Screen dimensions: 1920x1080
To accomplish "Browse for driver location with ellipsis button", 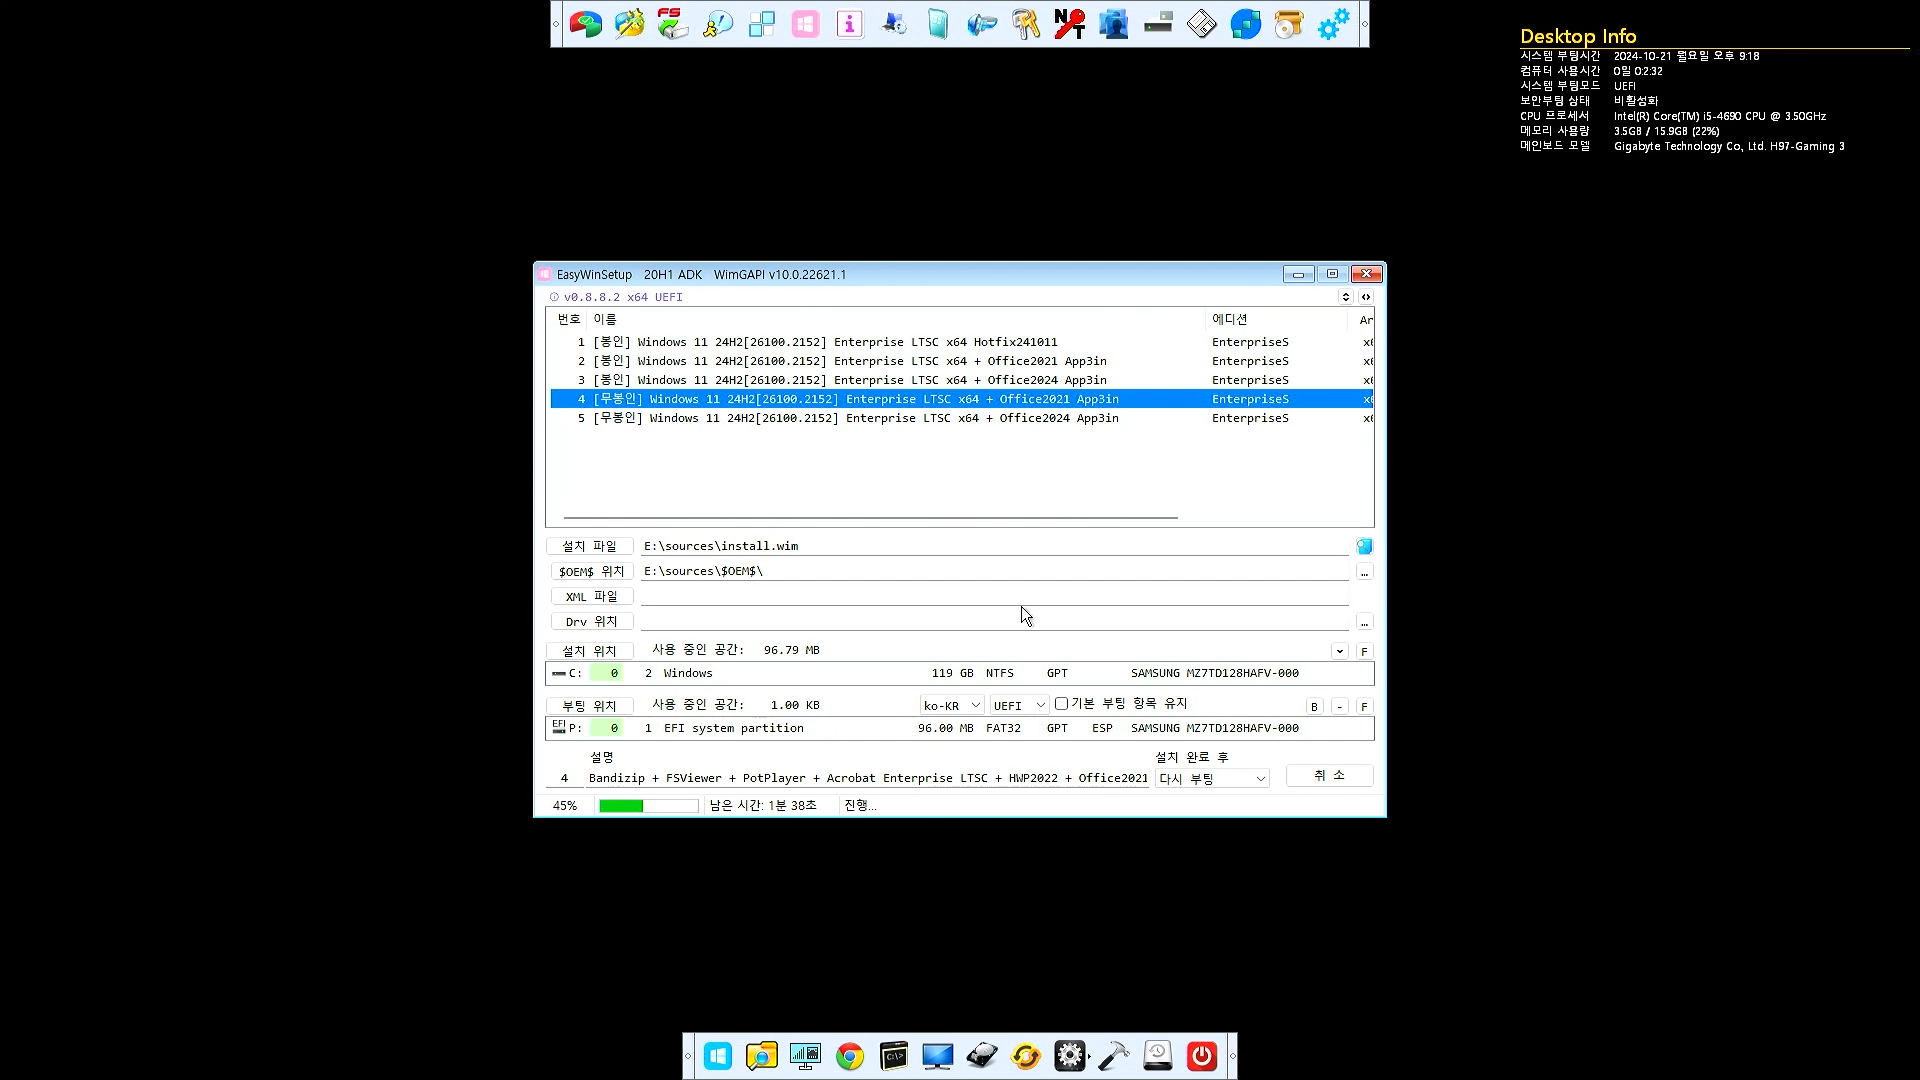I will [x=1364, y=622].
